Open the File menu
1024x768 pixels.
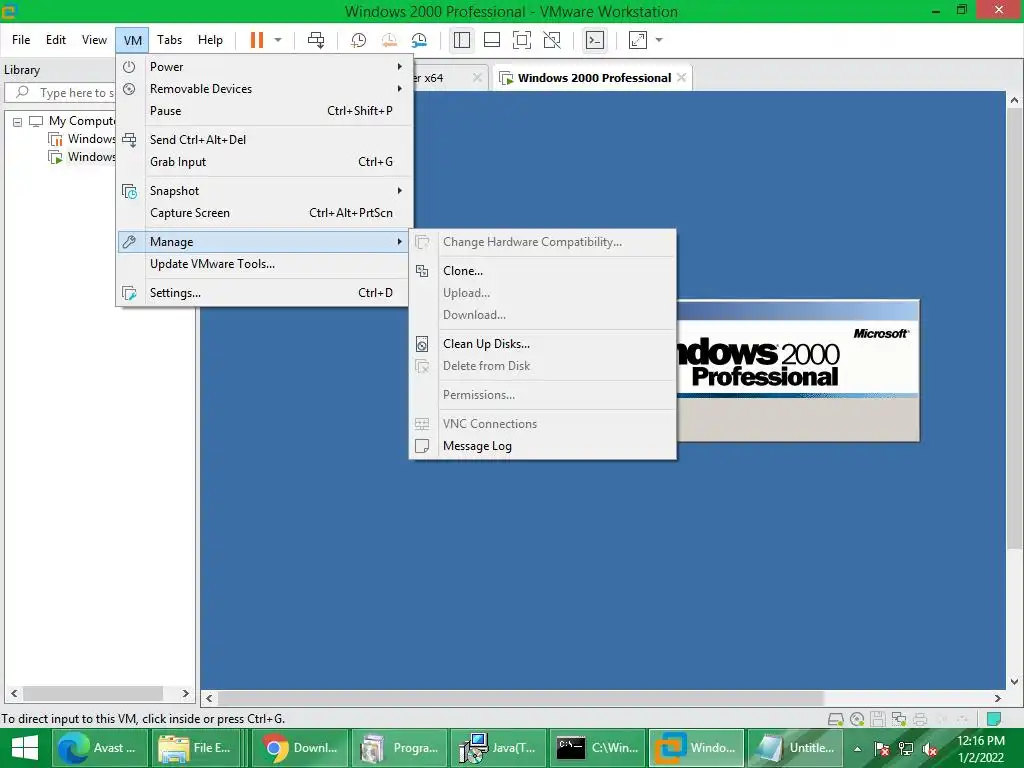(x=21, y=40)
